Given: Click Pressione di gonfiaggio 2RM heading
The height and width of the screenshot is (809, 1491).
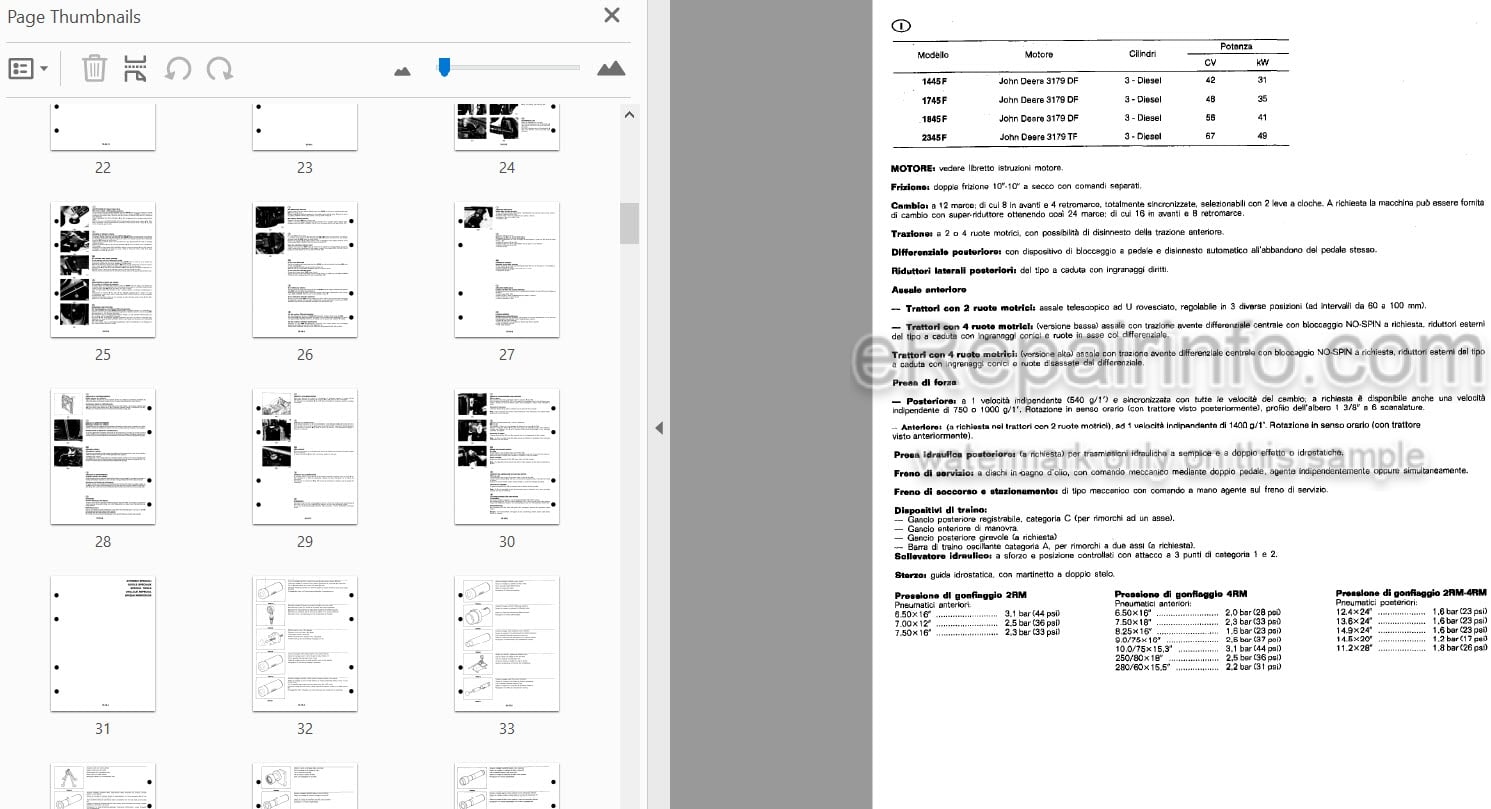Looking at the screenshot, I should click(961, 594).
